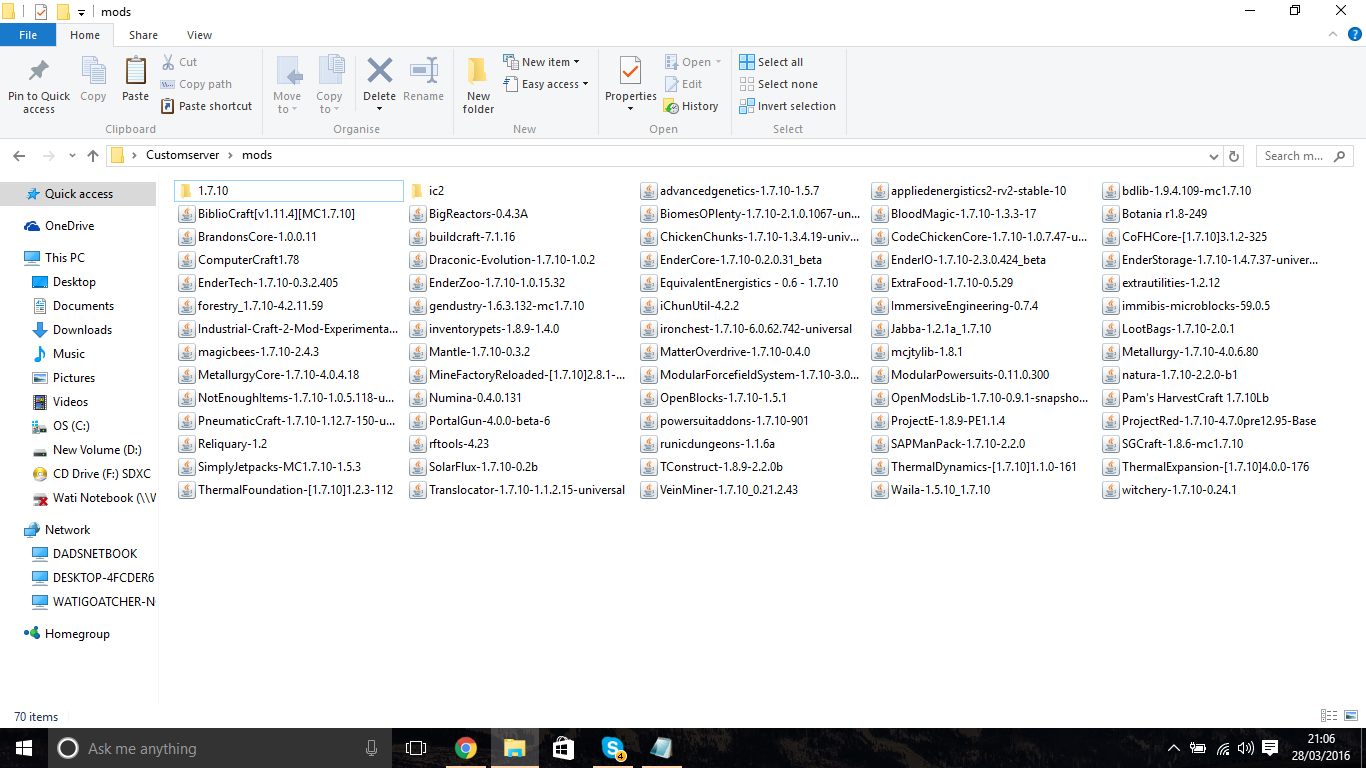
Task: Create a New folder
Action: point(478,86)
